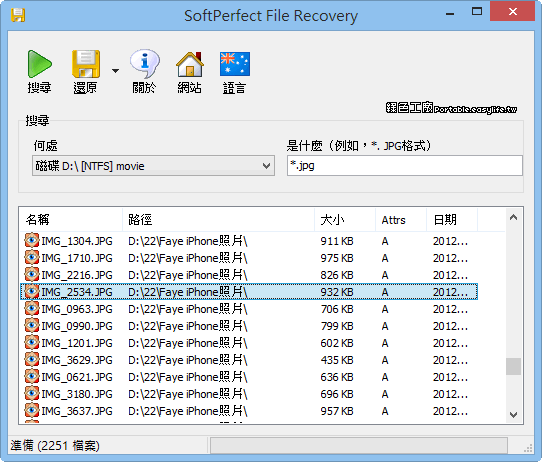542x462 pixels.
Task: Close the SoftPerfect File Recovery window
Action: pos(513,12)
